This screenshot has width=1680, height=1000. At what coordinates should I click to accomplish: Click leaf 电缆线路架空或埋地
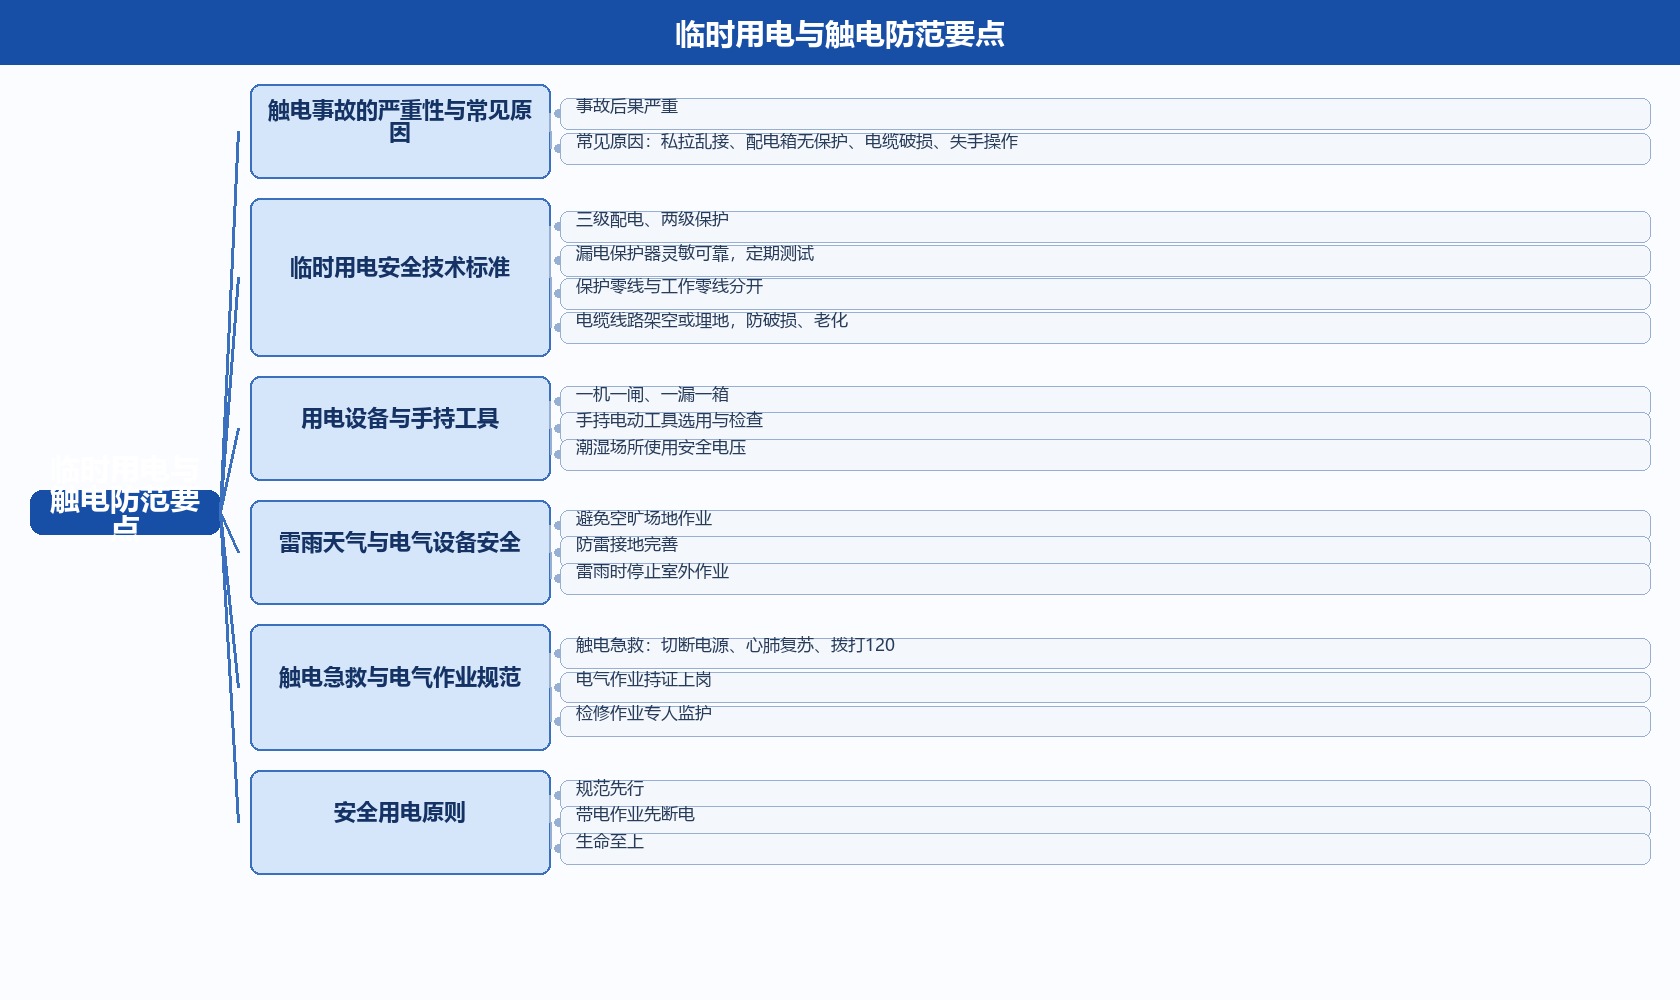pos(1105,328)
